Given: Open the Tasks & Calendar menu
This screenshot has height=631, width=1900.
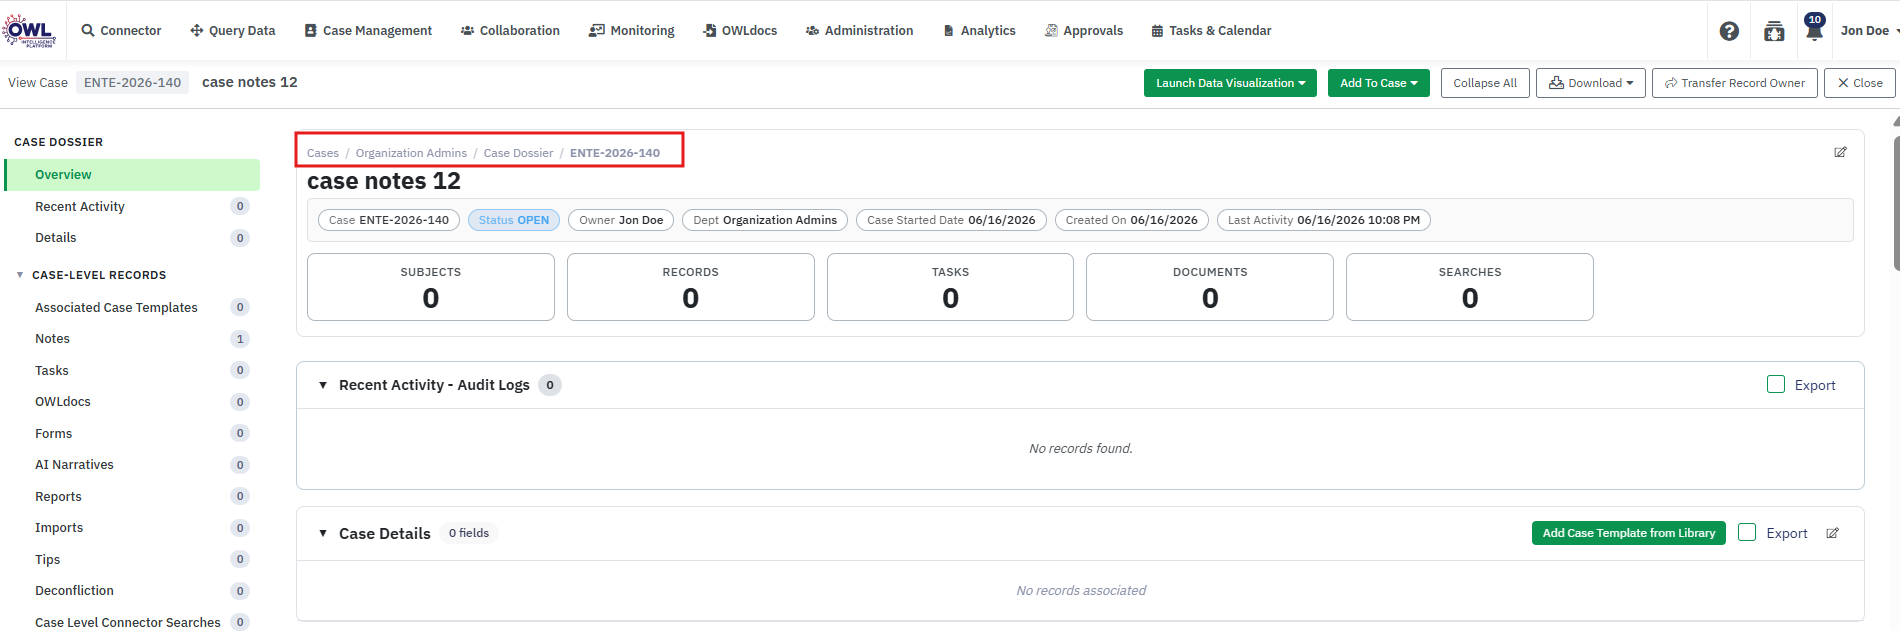Looking at the screenshot, I should pyautogui.click(x=1211, y=31).
